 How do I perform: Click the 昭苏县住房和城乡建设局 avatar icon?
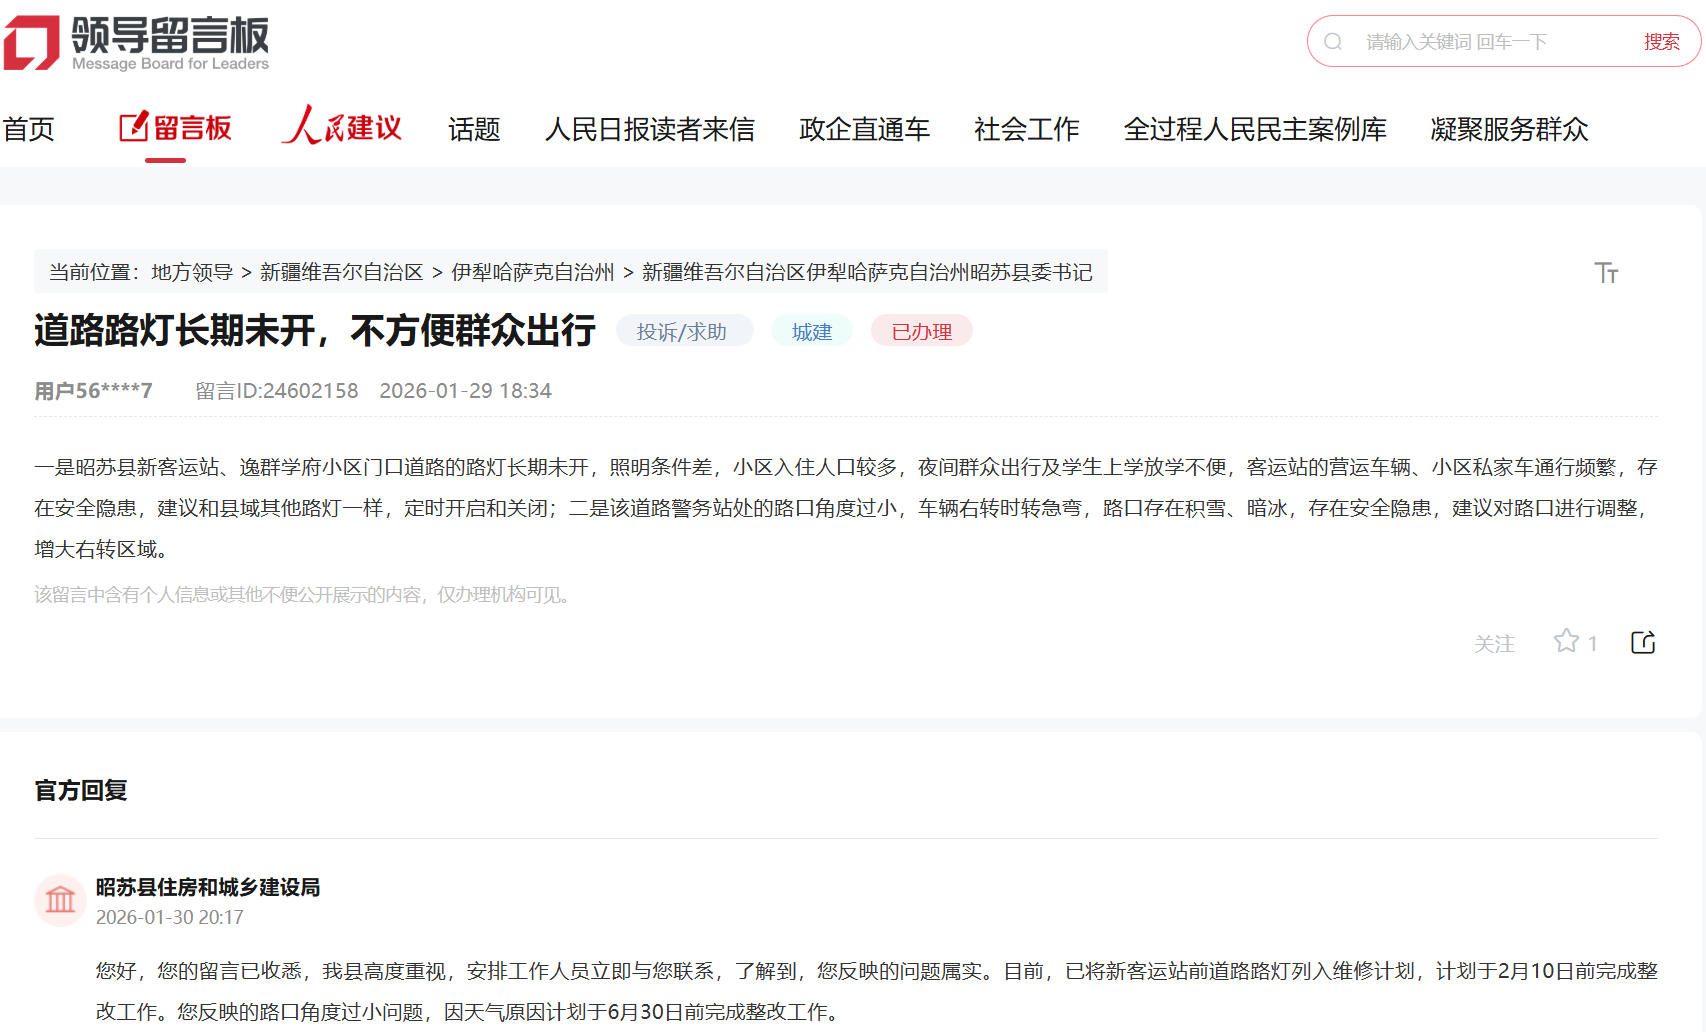[60, 900]
